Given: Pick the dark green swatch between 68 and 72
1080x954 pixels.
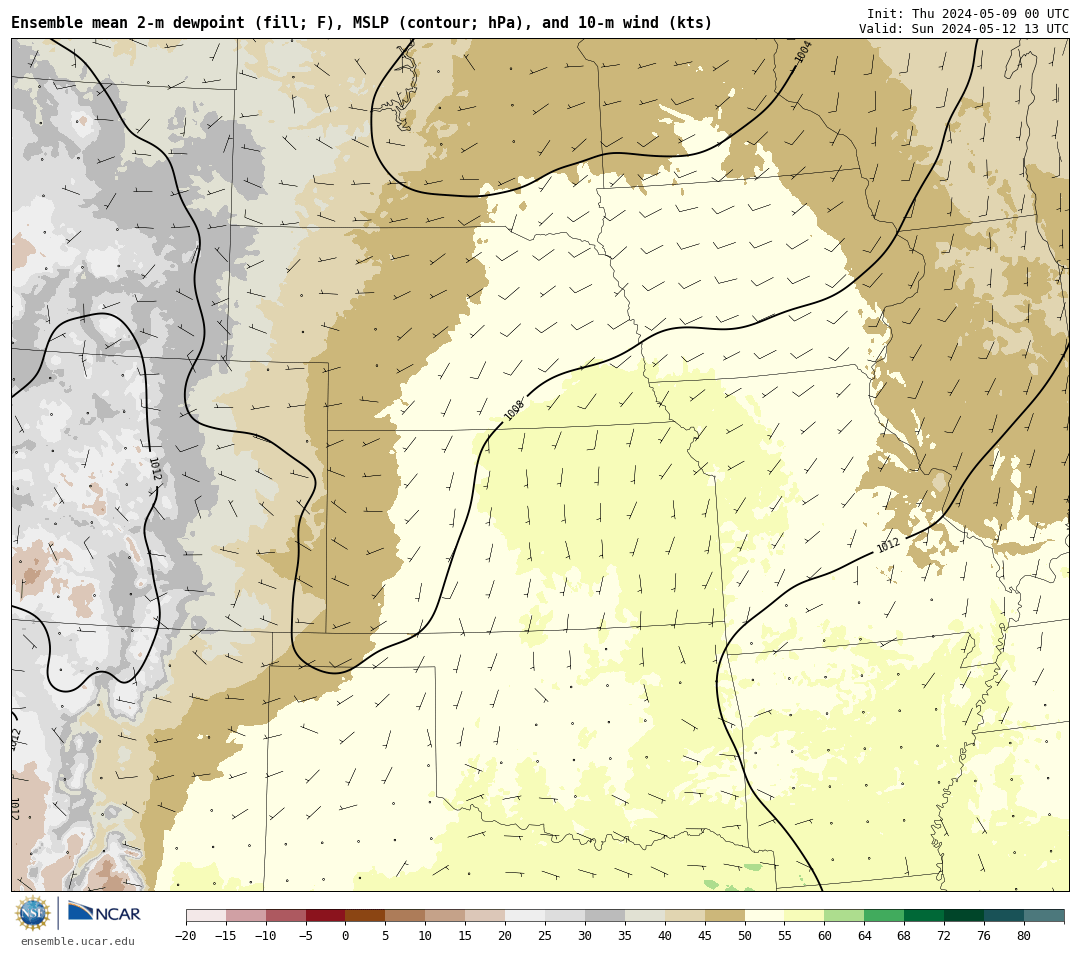Looking at the screenshot, I should [925, 916].
